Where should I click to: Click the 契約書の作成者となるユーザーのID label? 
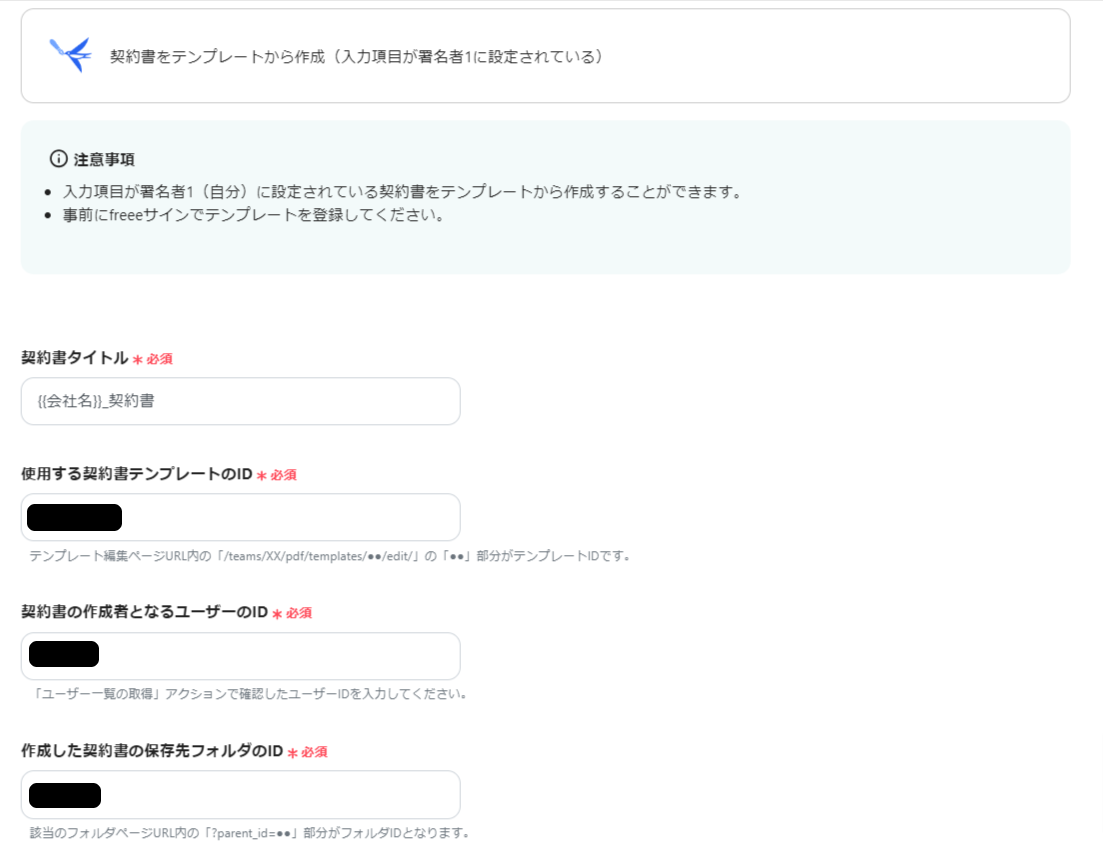point(144,611)
